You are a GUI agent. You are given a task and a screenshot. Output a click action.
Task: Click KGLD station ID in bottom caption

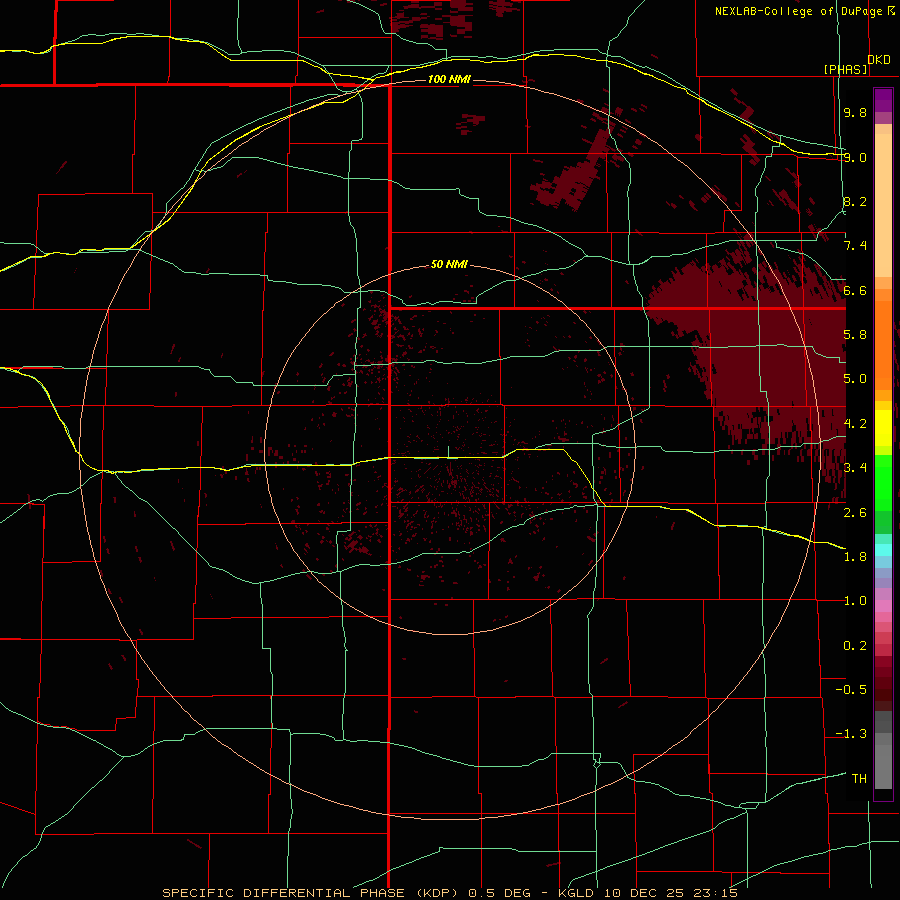[x=574, y=893]
